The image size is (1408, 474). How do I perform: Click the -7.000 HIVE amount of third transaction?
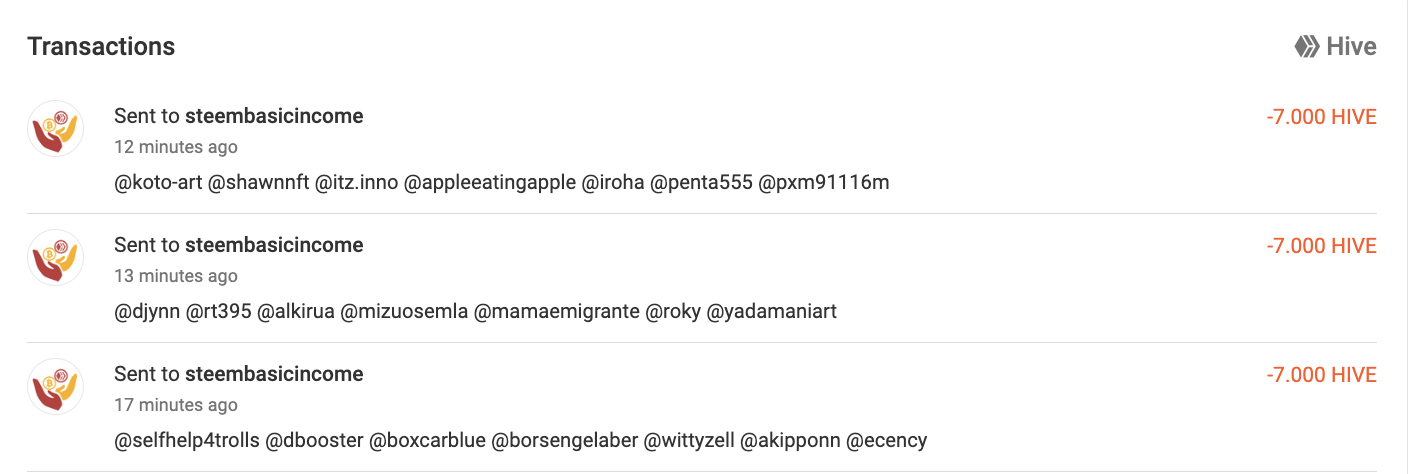pos(1321,375)
